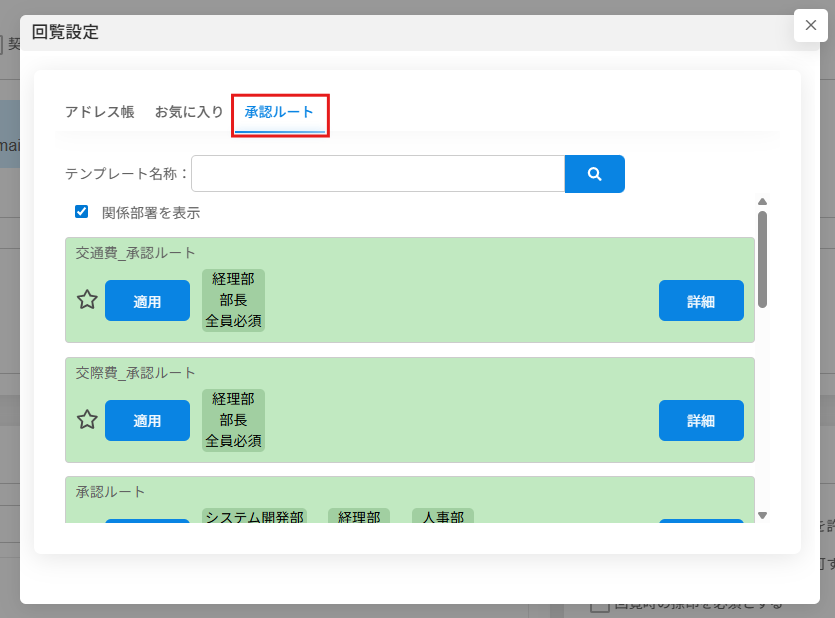Screen dimensions: 835x618
Task: Select the 承認ルート tab
Action: click(x=279, y=112)
